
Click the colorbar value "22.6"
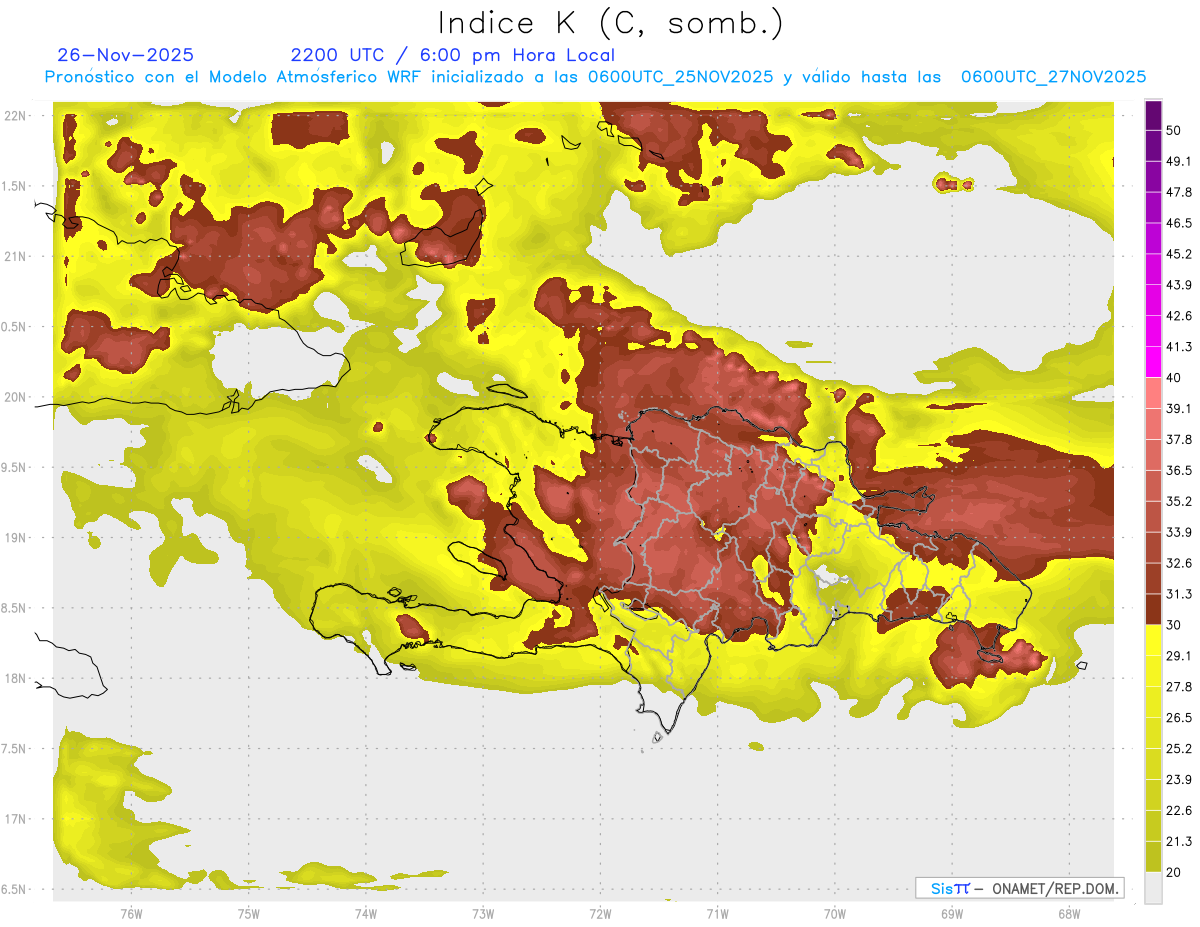point(1180,810)
